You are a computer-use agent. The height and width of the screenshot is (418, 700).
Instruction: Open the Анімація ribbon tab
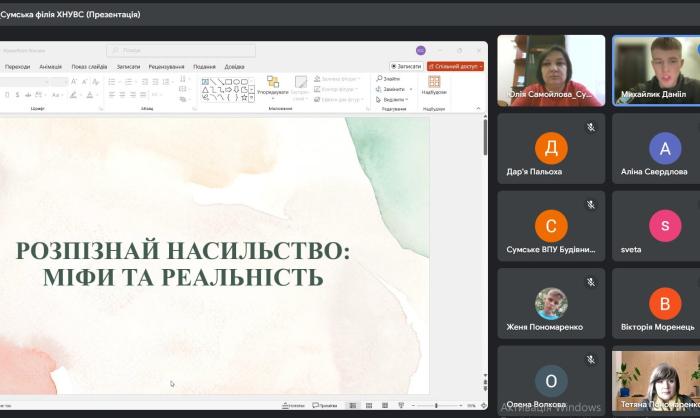point(50,66)
